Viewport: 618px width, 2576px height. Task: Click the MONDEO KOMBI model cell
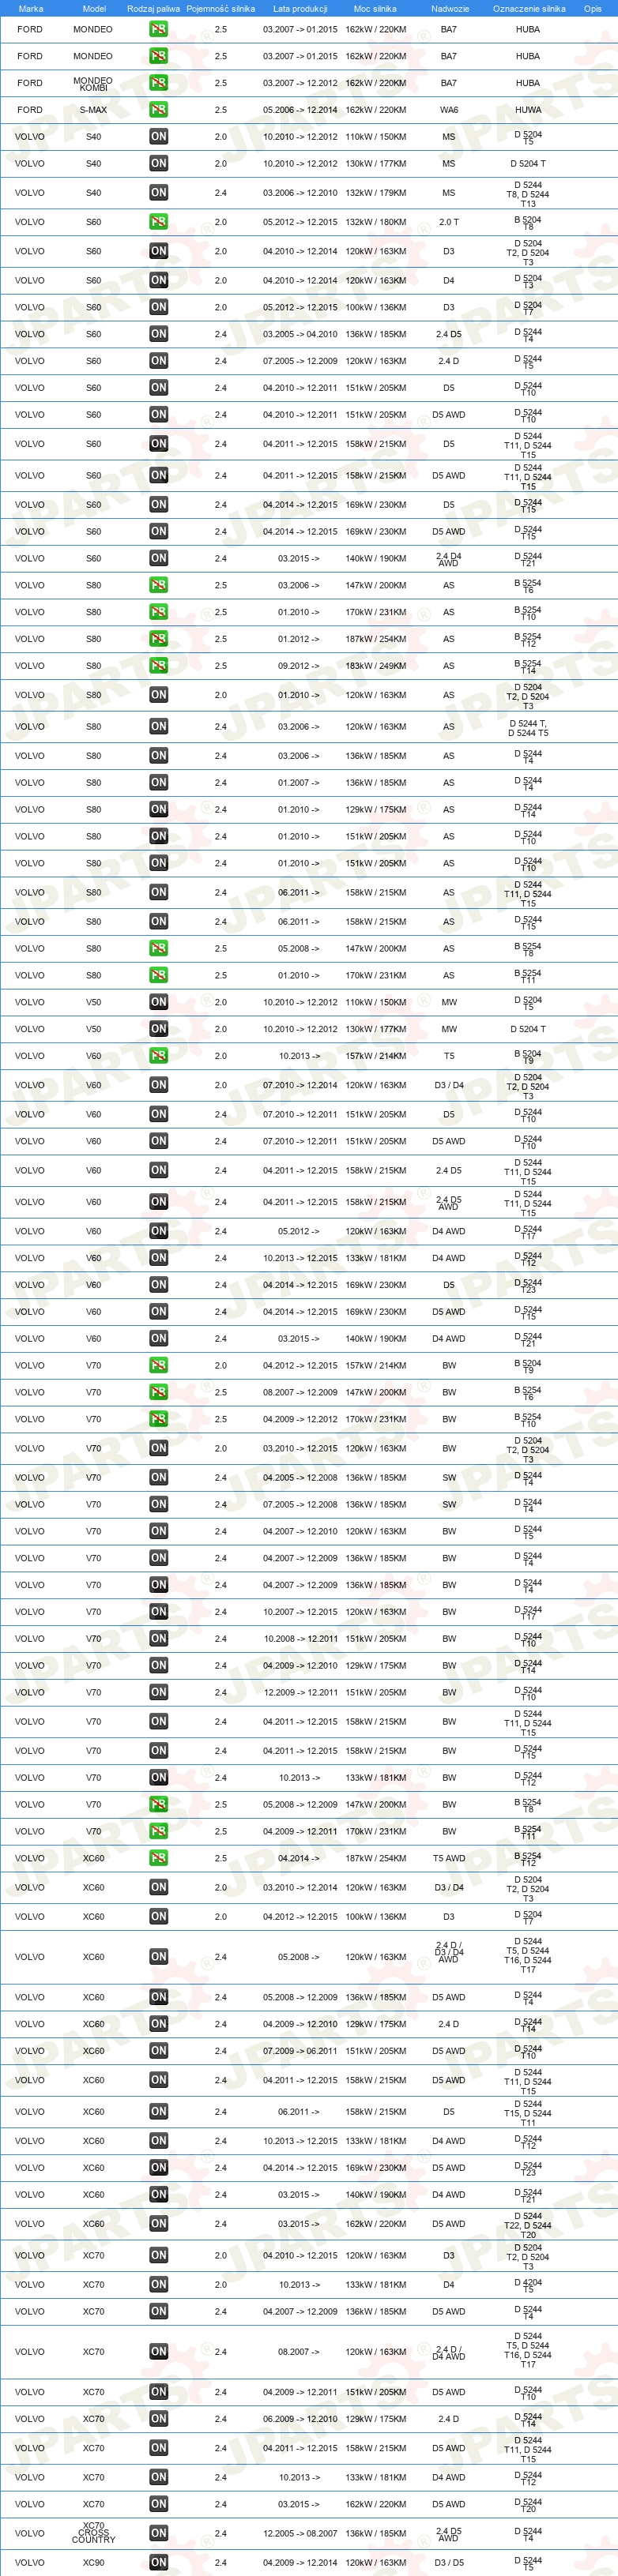pyautogui.click(x=93, y=84)
